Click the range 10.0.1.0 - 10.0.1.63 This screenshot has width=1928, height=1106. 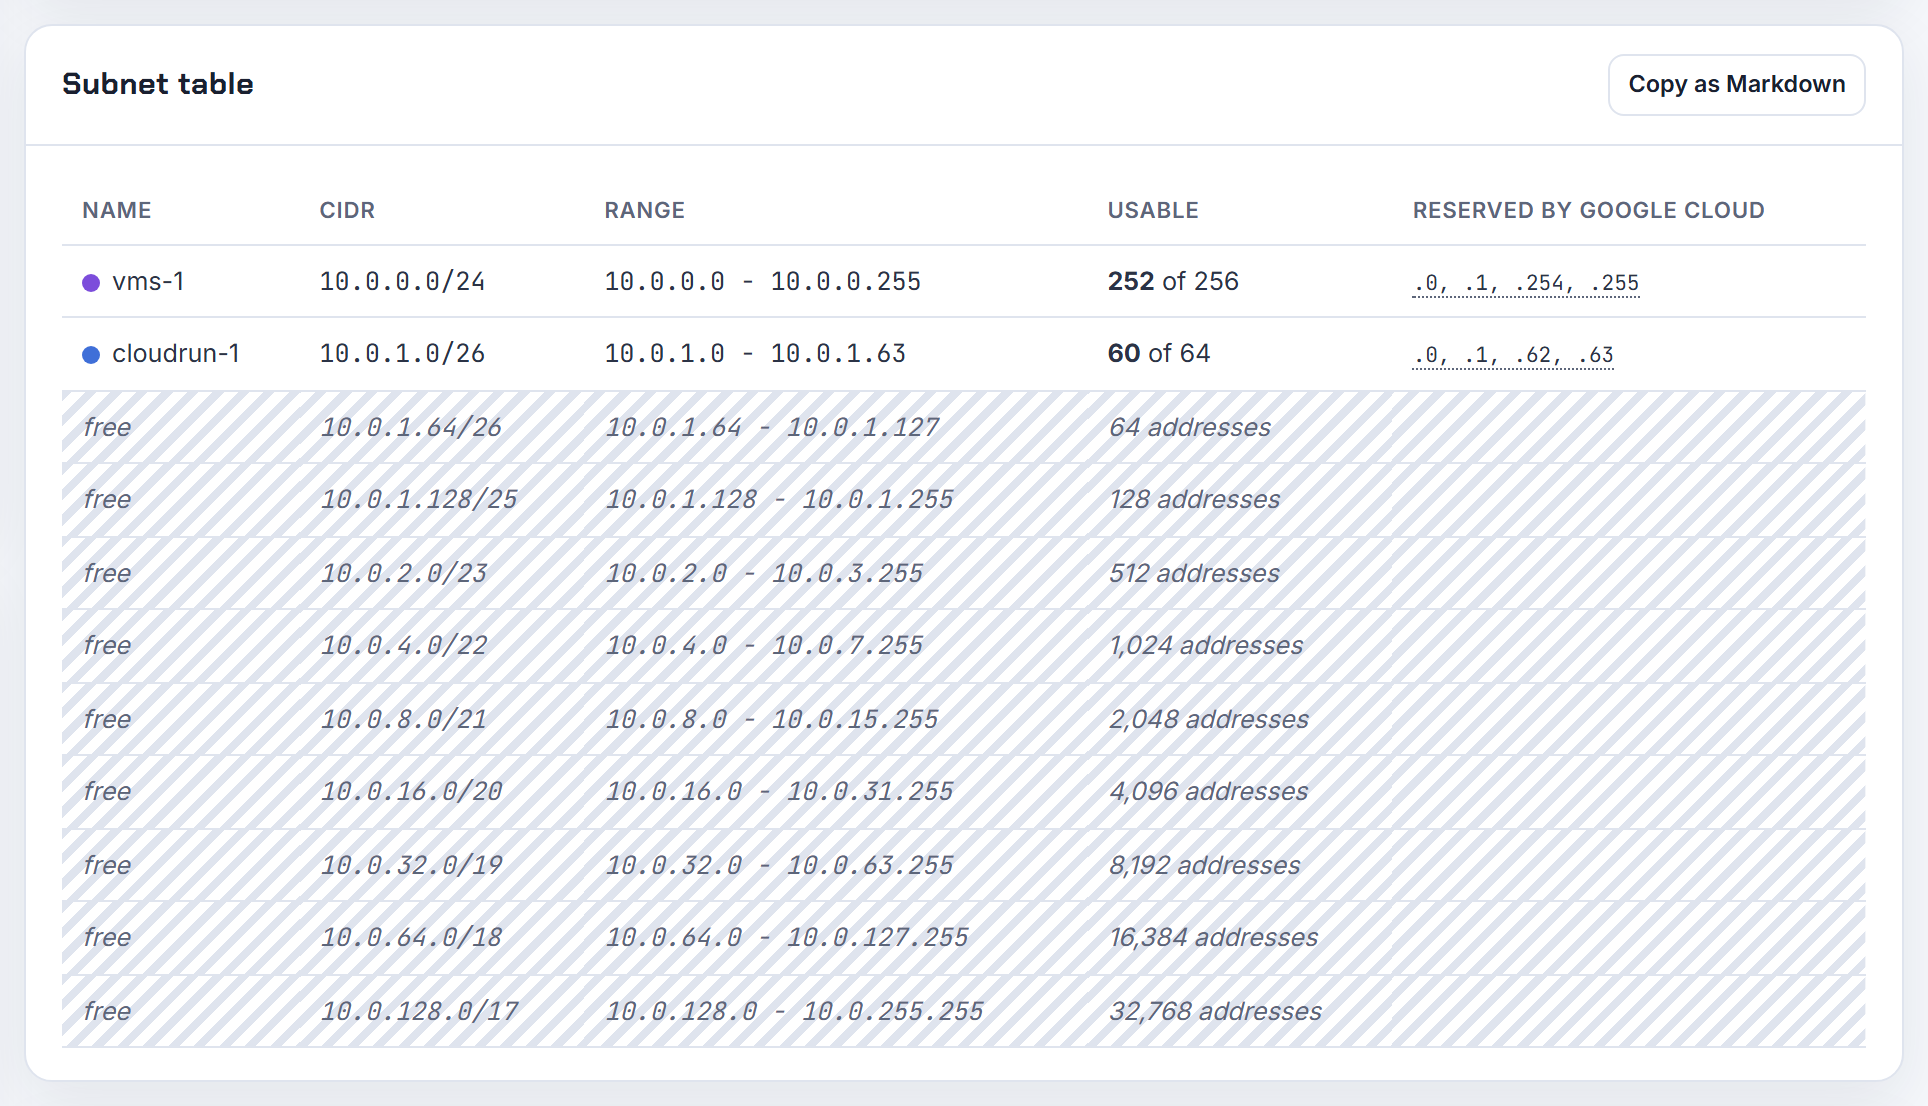pos(755,354)
